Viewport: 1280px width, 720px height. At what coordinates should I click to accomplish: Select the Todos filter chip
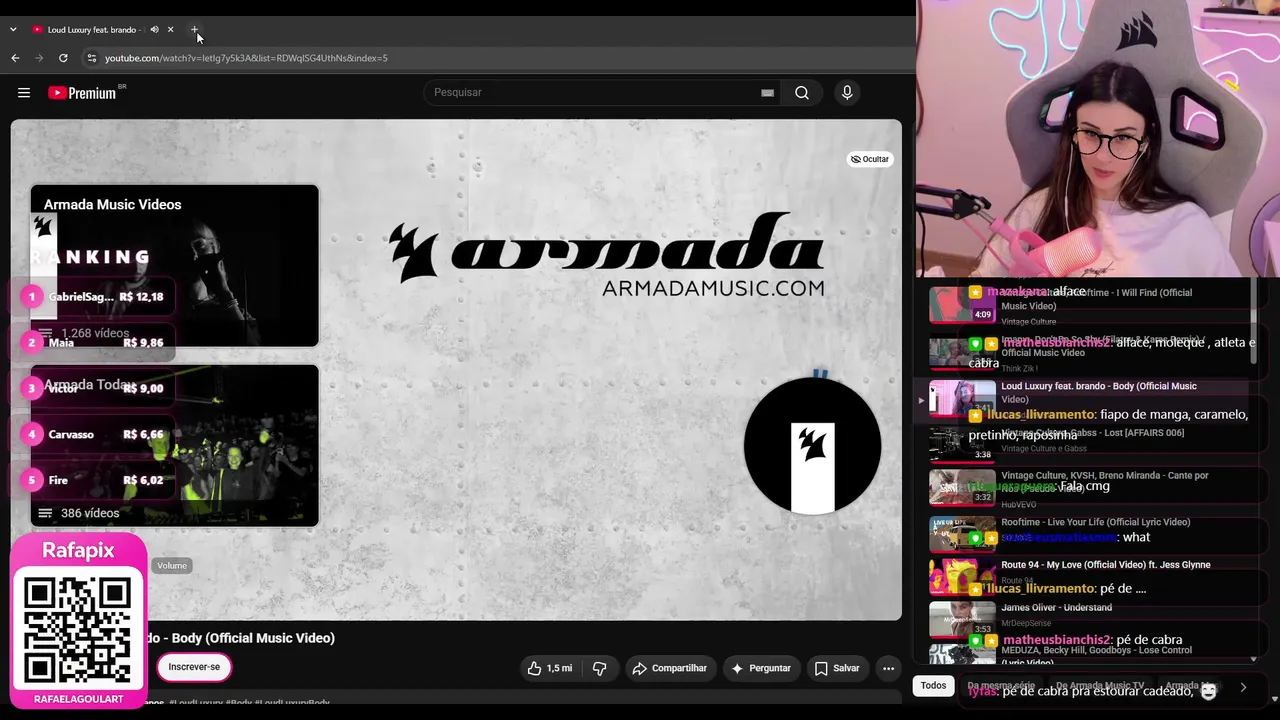(x=933, y=686)
